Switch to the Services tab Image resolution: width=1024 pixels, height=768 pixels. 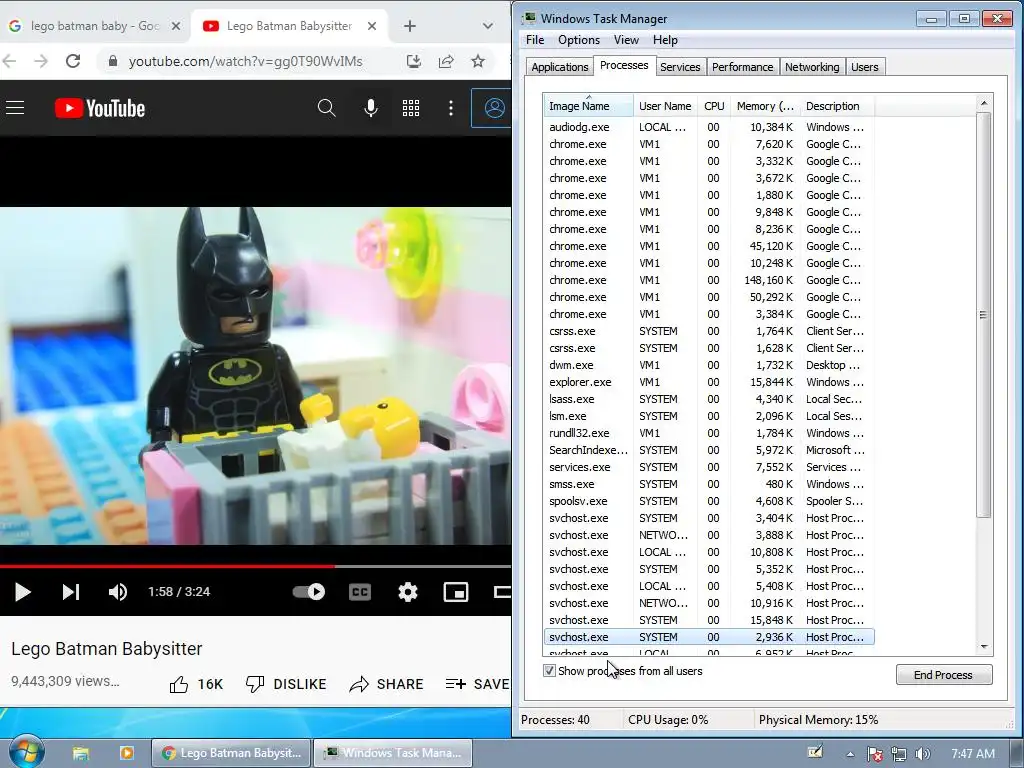pyautogui.click(x=680, y=67)
